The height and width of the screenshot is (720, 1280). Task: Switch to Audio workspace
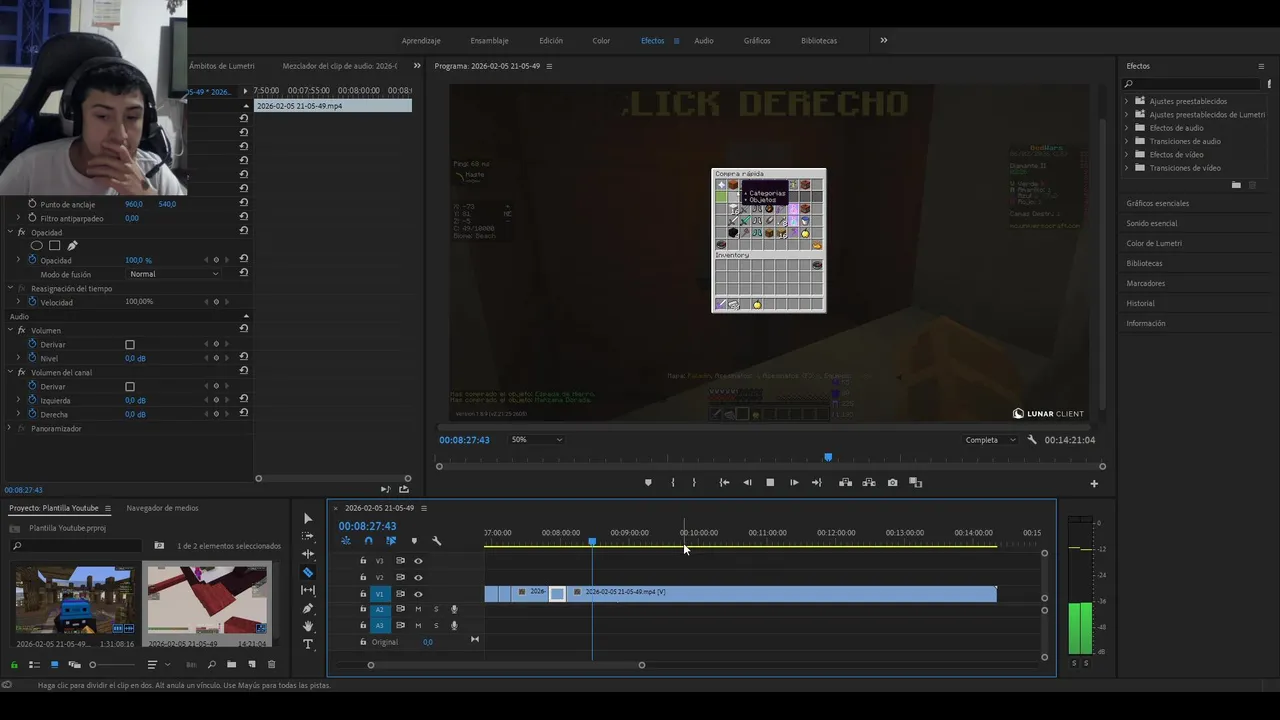coord(704,41)
